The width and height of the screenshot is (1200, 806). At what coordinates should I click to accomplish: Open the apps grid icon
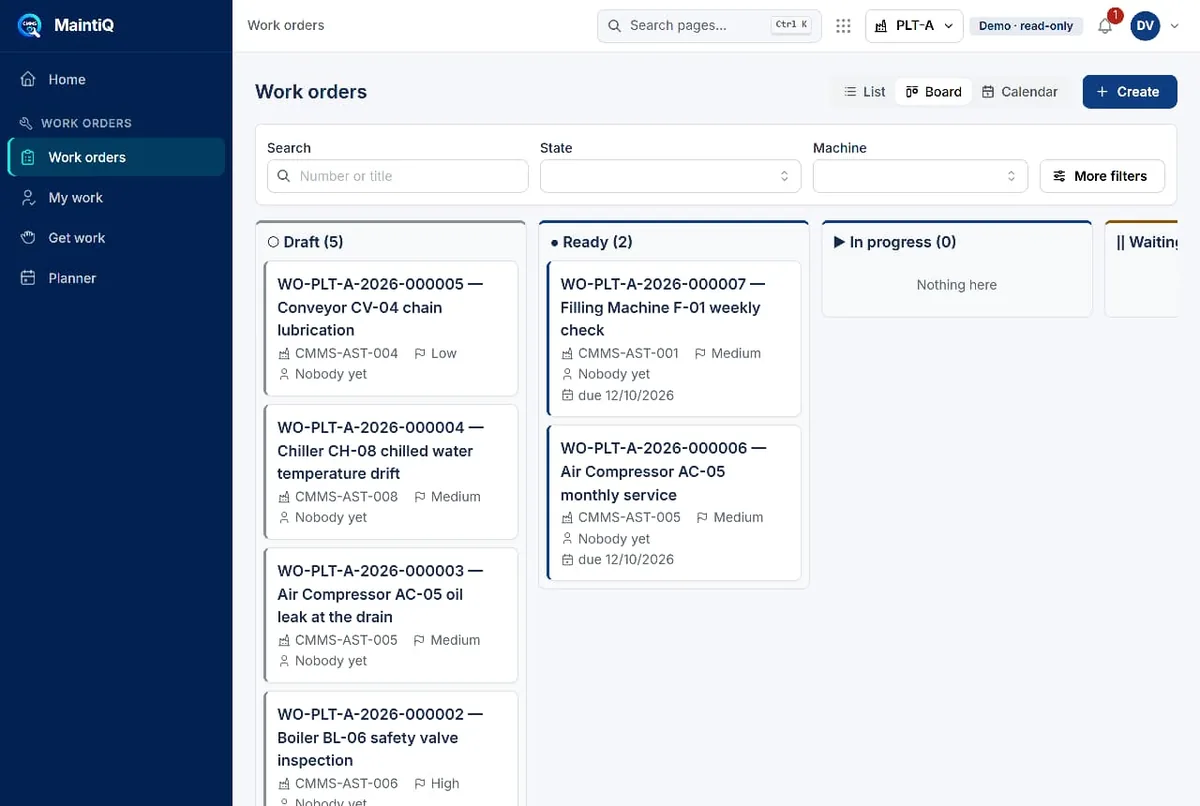(x=843, y=26)
